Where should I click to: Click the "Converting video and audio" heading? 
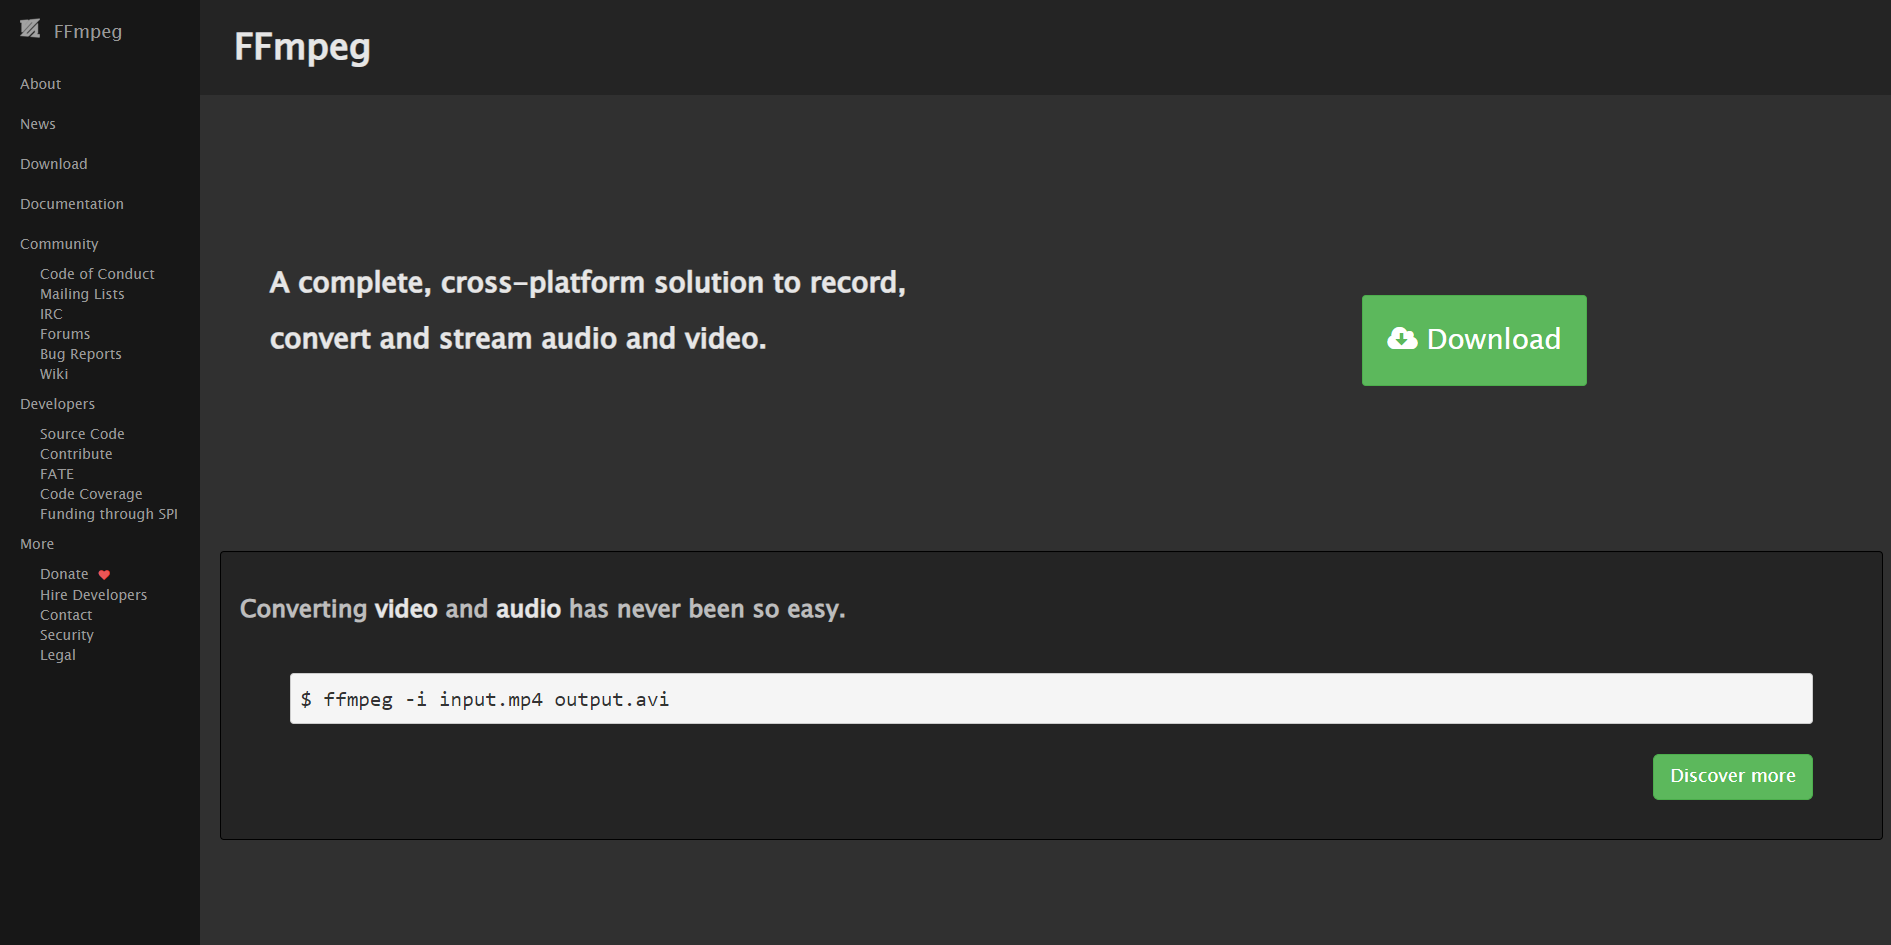(x=543, y=609)
